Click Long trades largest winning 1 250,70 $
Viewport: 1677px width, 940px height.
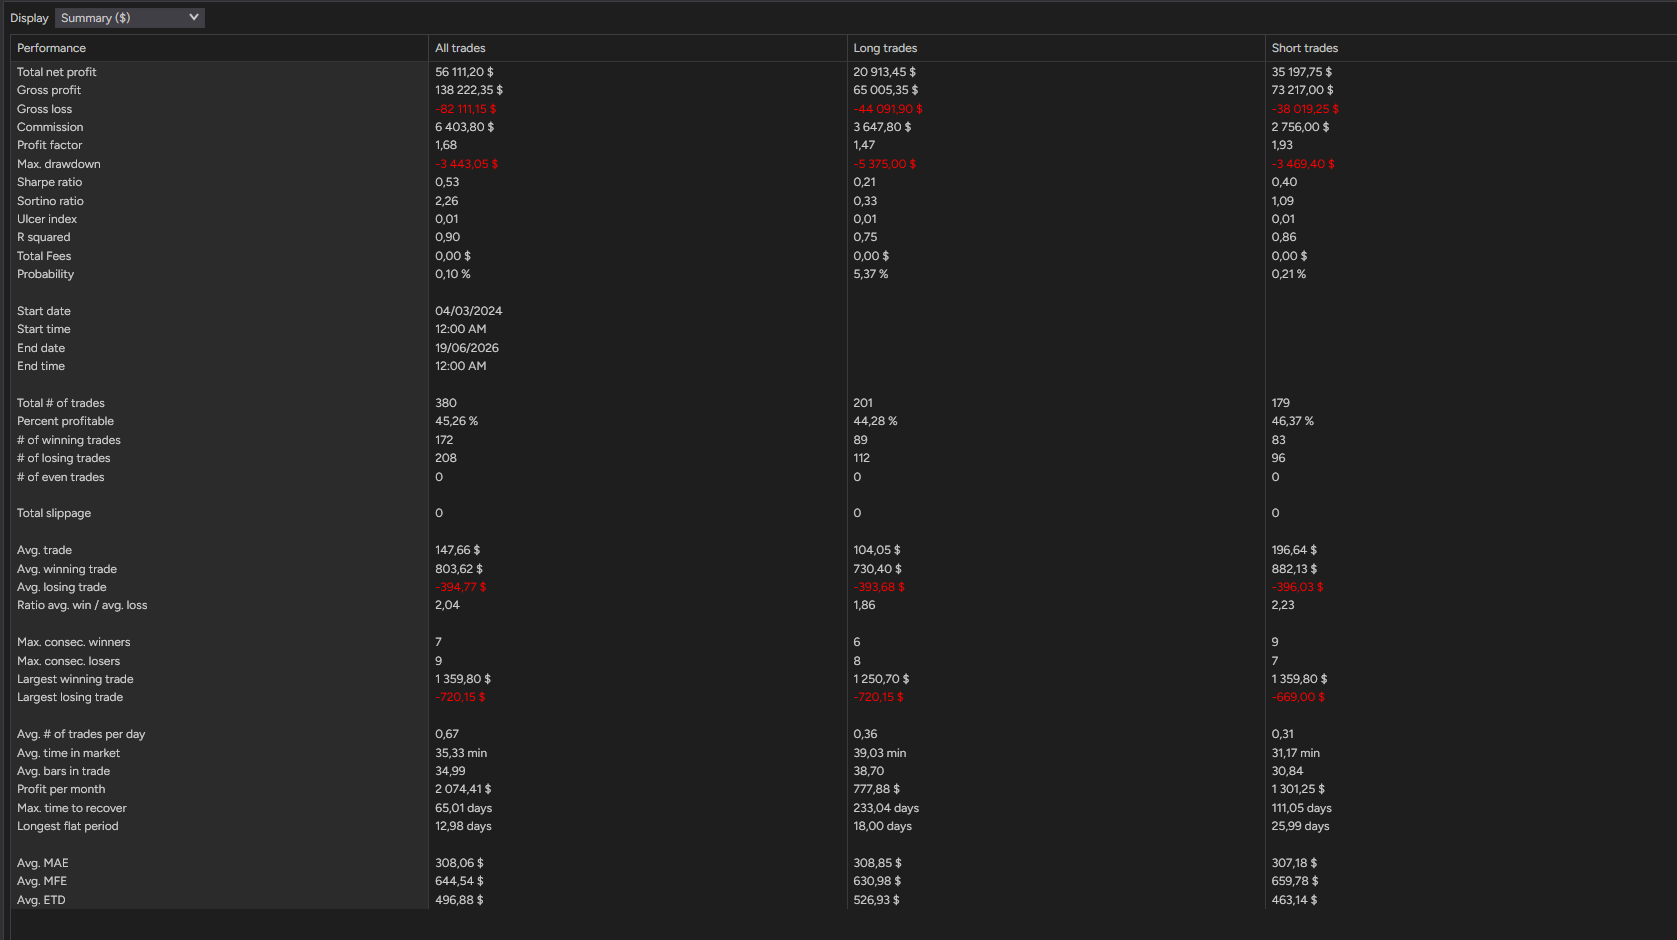pyautogui.click(x=881, y=679)
